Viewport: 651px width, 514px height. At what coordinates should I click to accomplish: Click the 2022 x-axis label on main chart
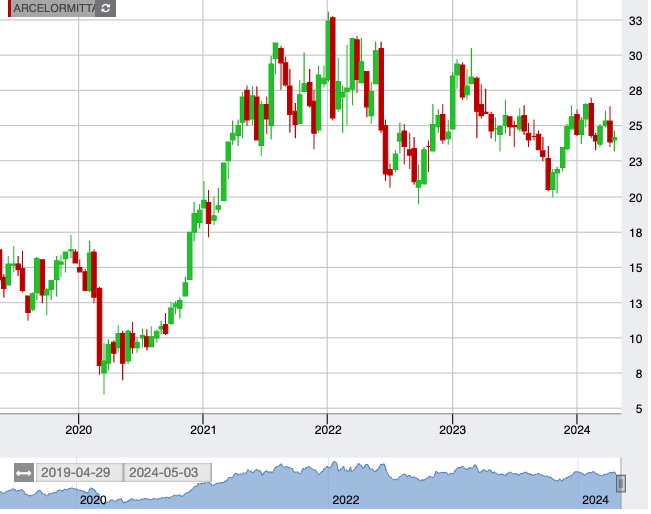pos(328,430)
